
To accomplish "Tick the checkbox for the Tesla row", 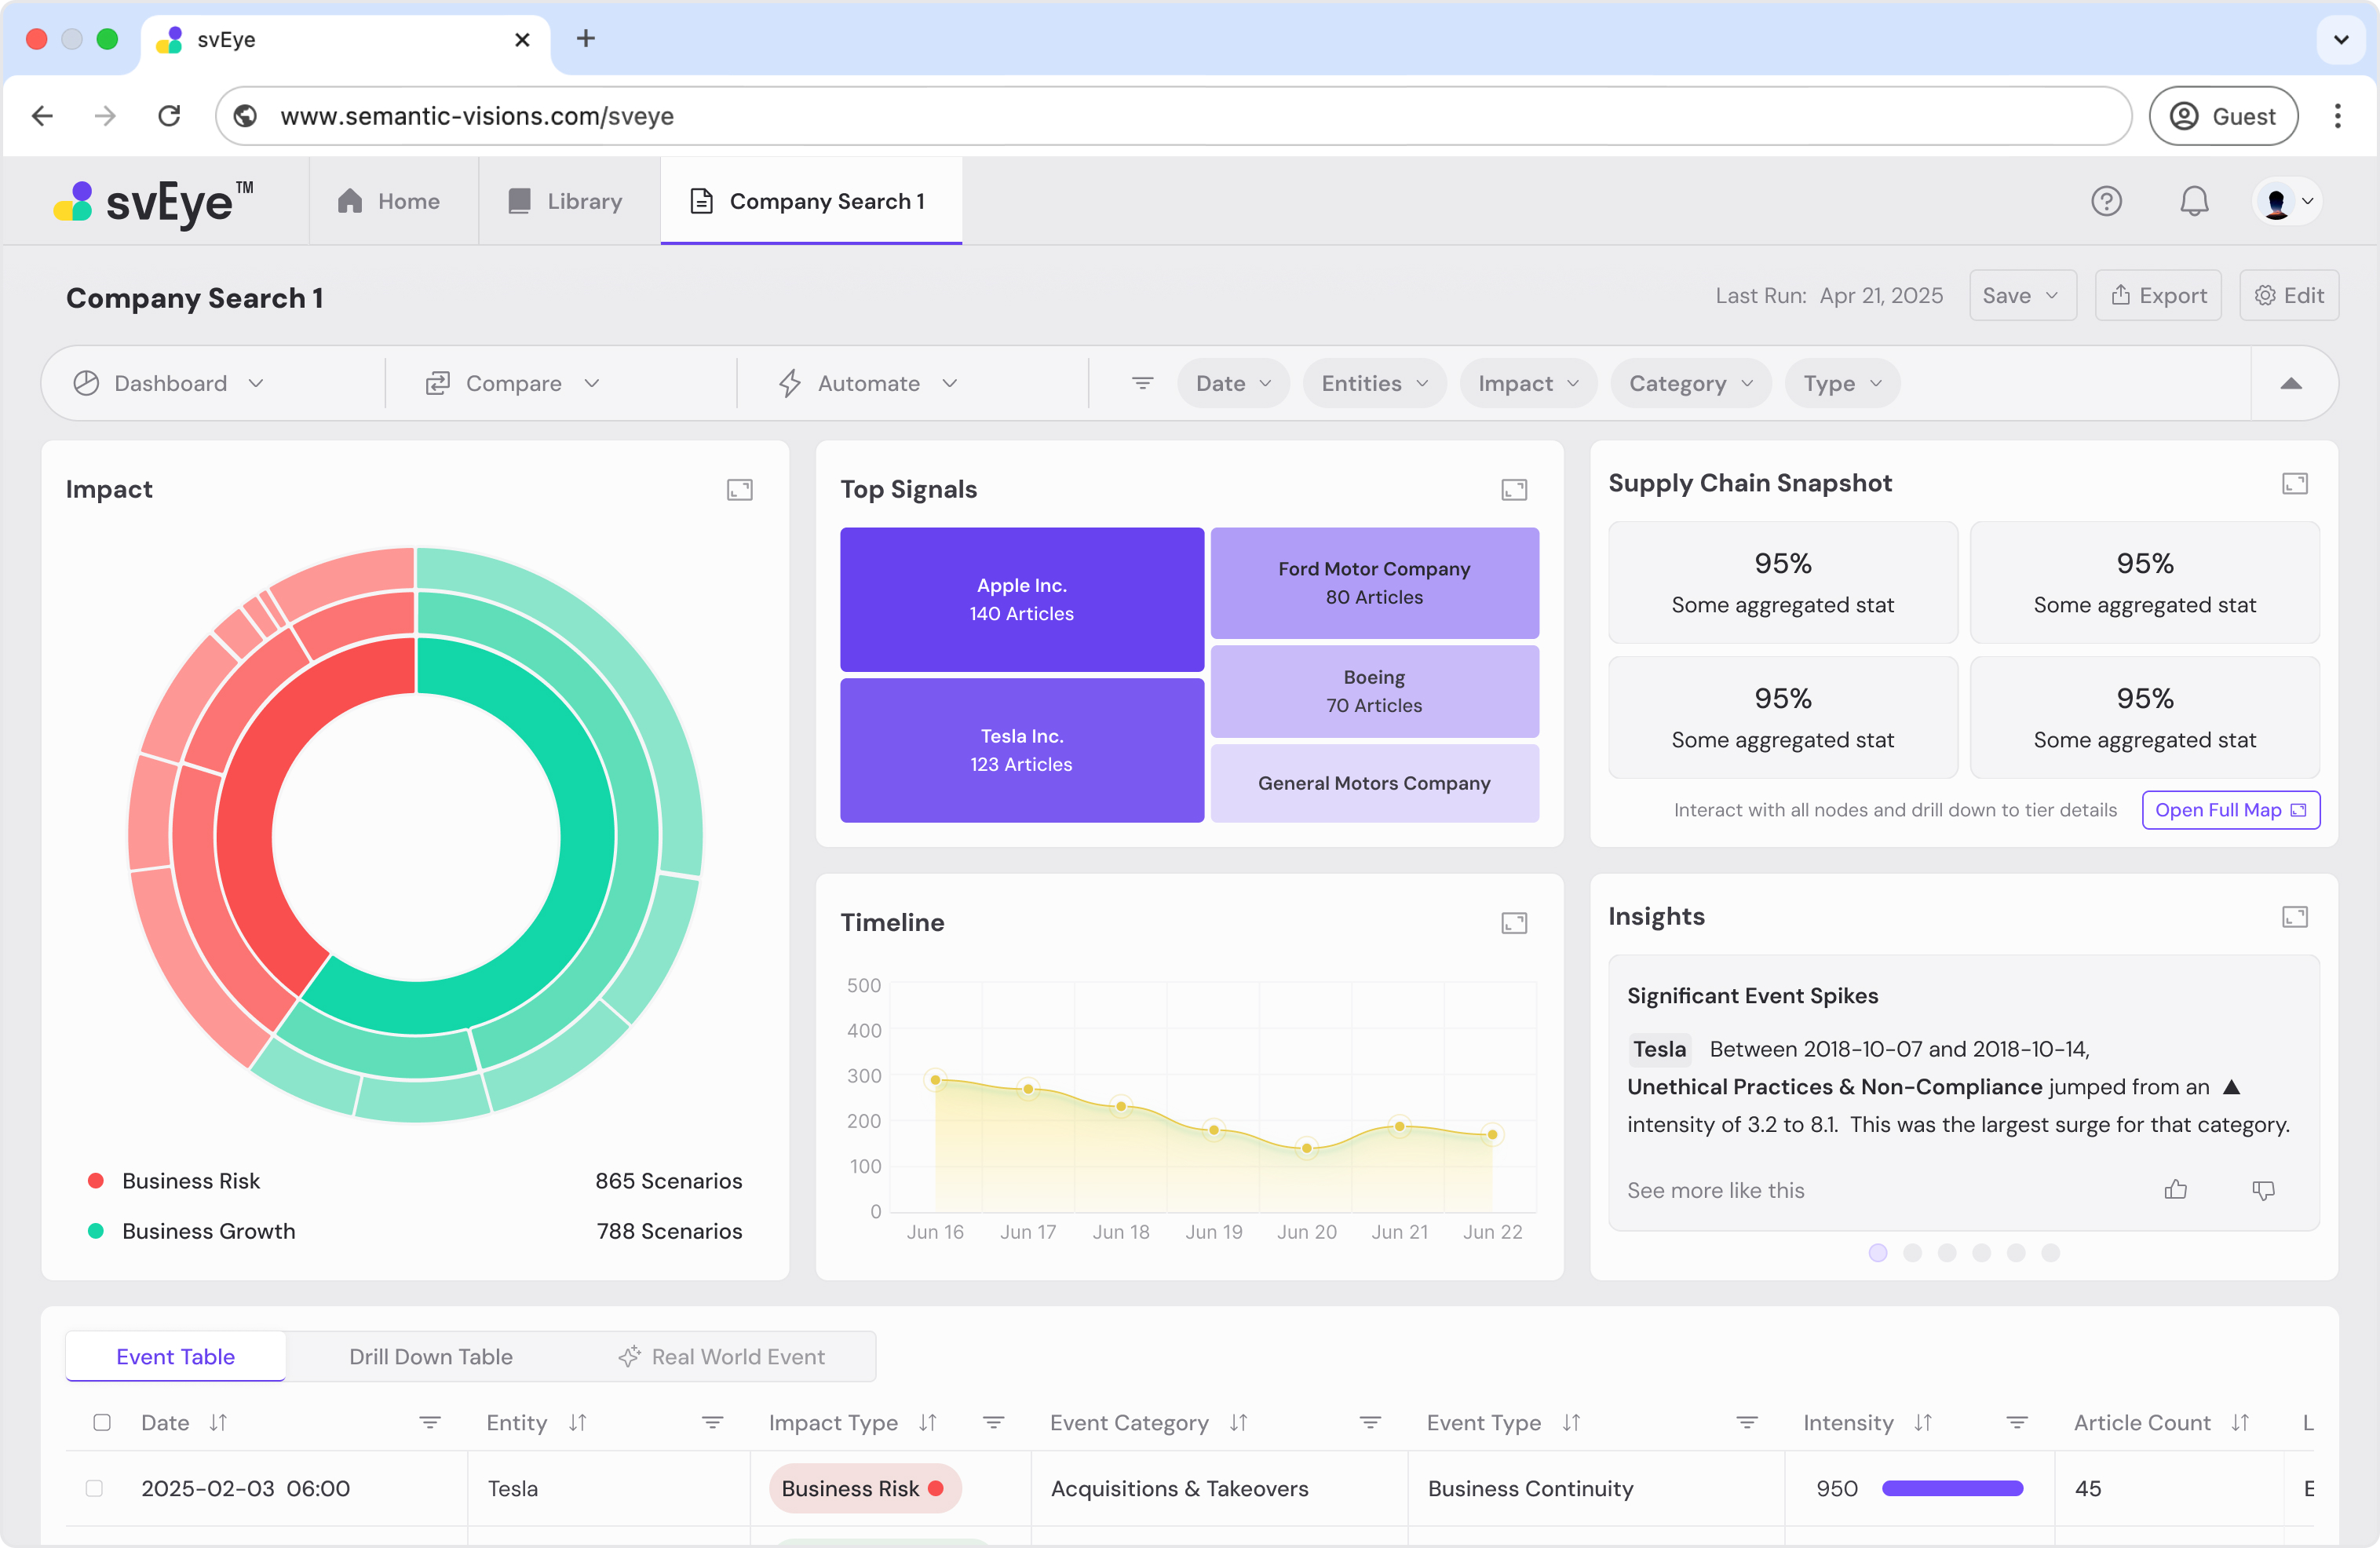I will (94, 1488).
